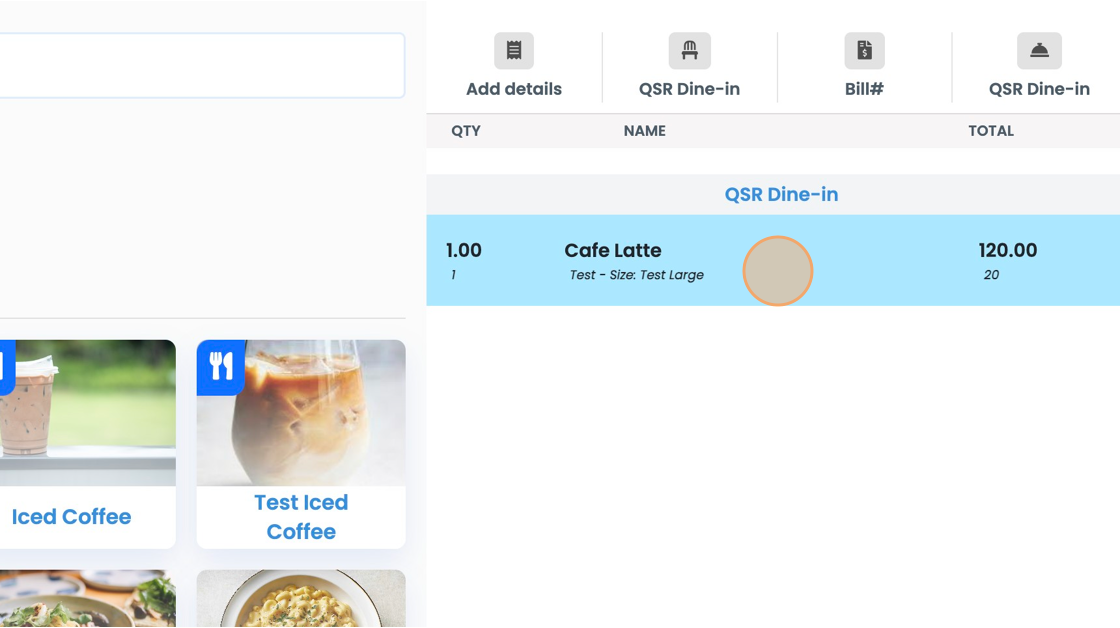The width and height of the screenshot is (1120, 628).
Task: Open the Bill# invoice icon
Action: [x=864, y=51]
